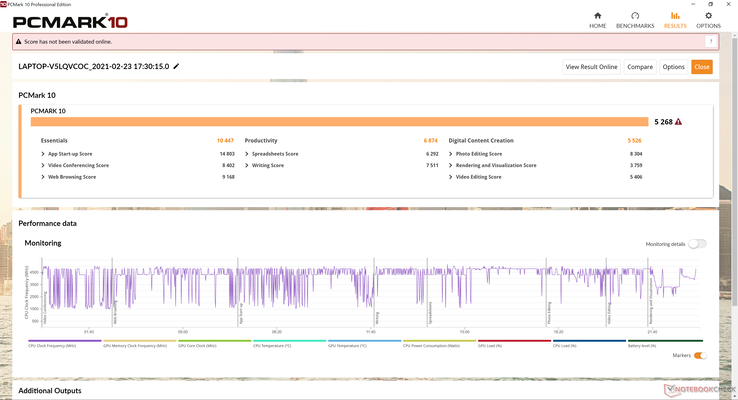Image resolution: width=738 pixels, height=400 pixels.
Task: Expand the App Start-up Score row
Action: point(43,153)
